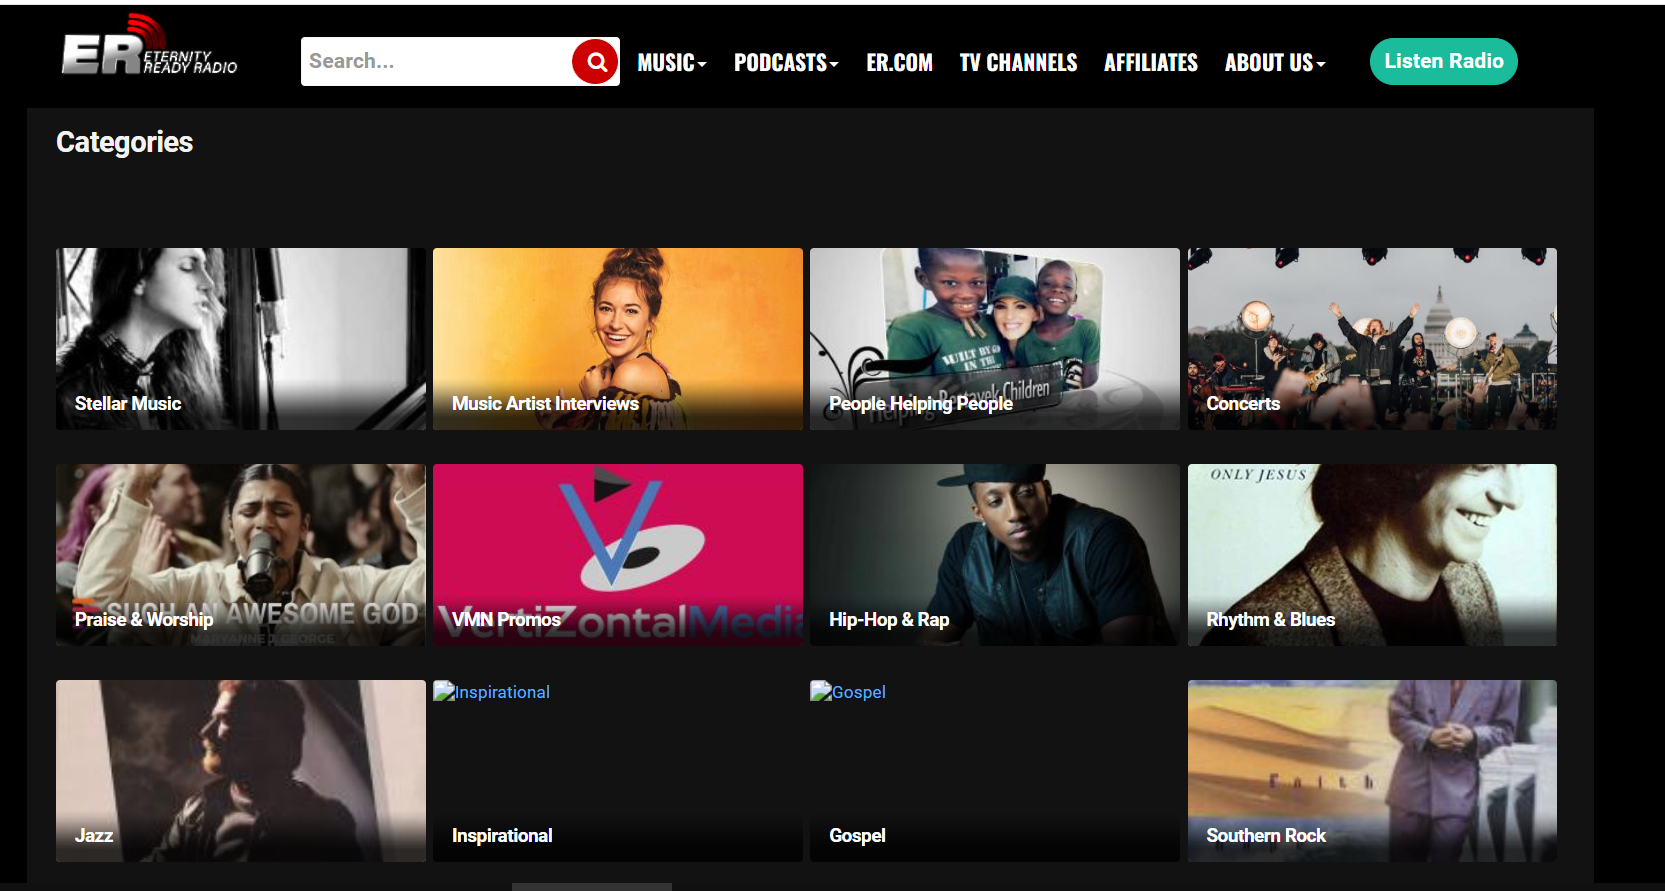Select Affiliates in the navigation bar
Viewport: 1665px width, 891px height.
[x=1150, y=63]
